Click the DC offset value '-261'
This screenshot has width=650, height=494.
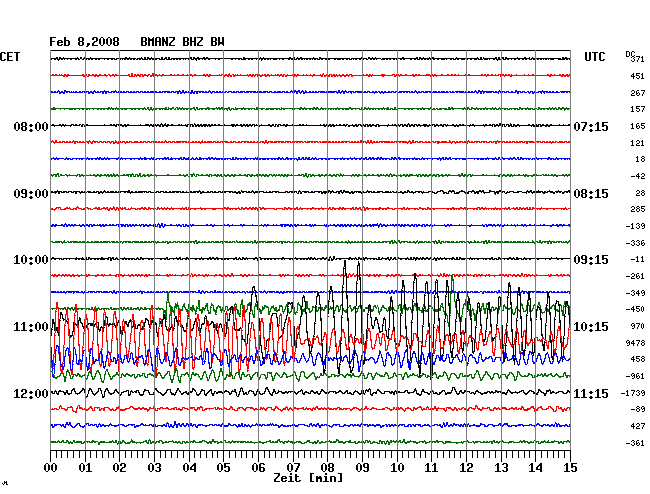pyautogui.click(x=635, y=276)
